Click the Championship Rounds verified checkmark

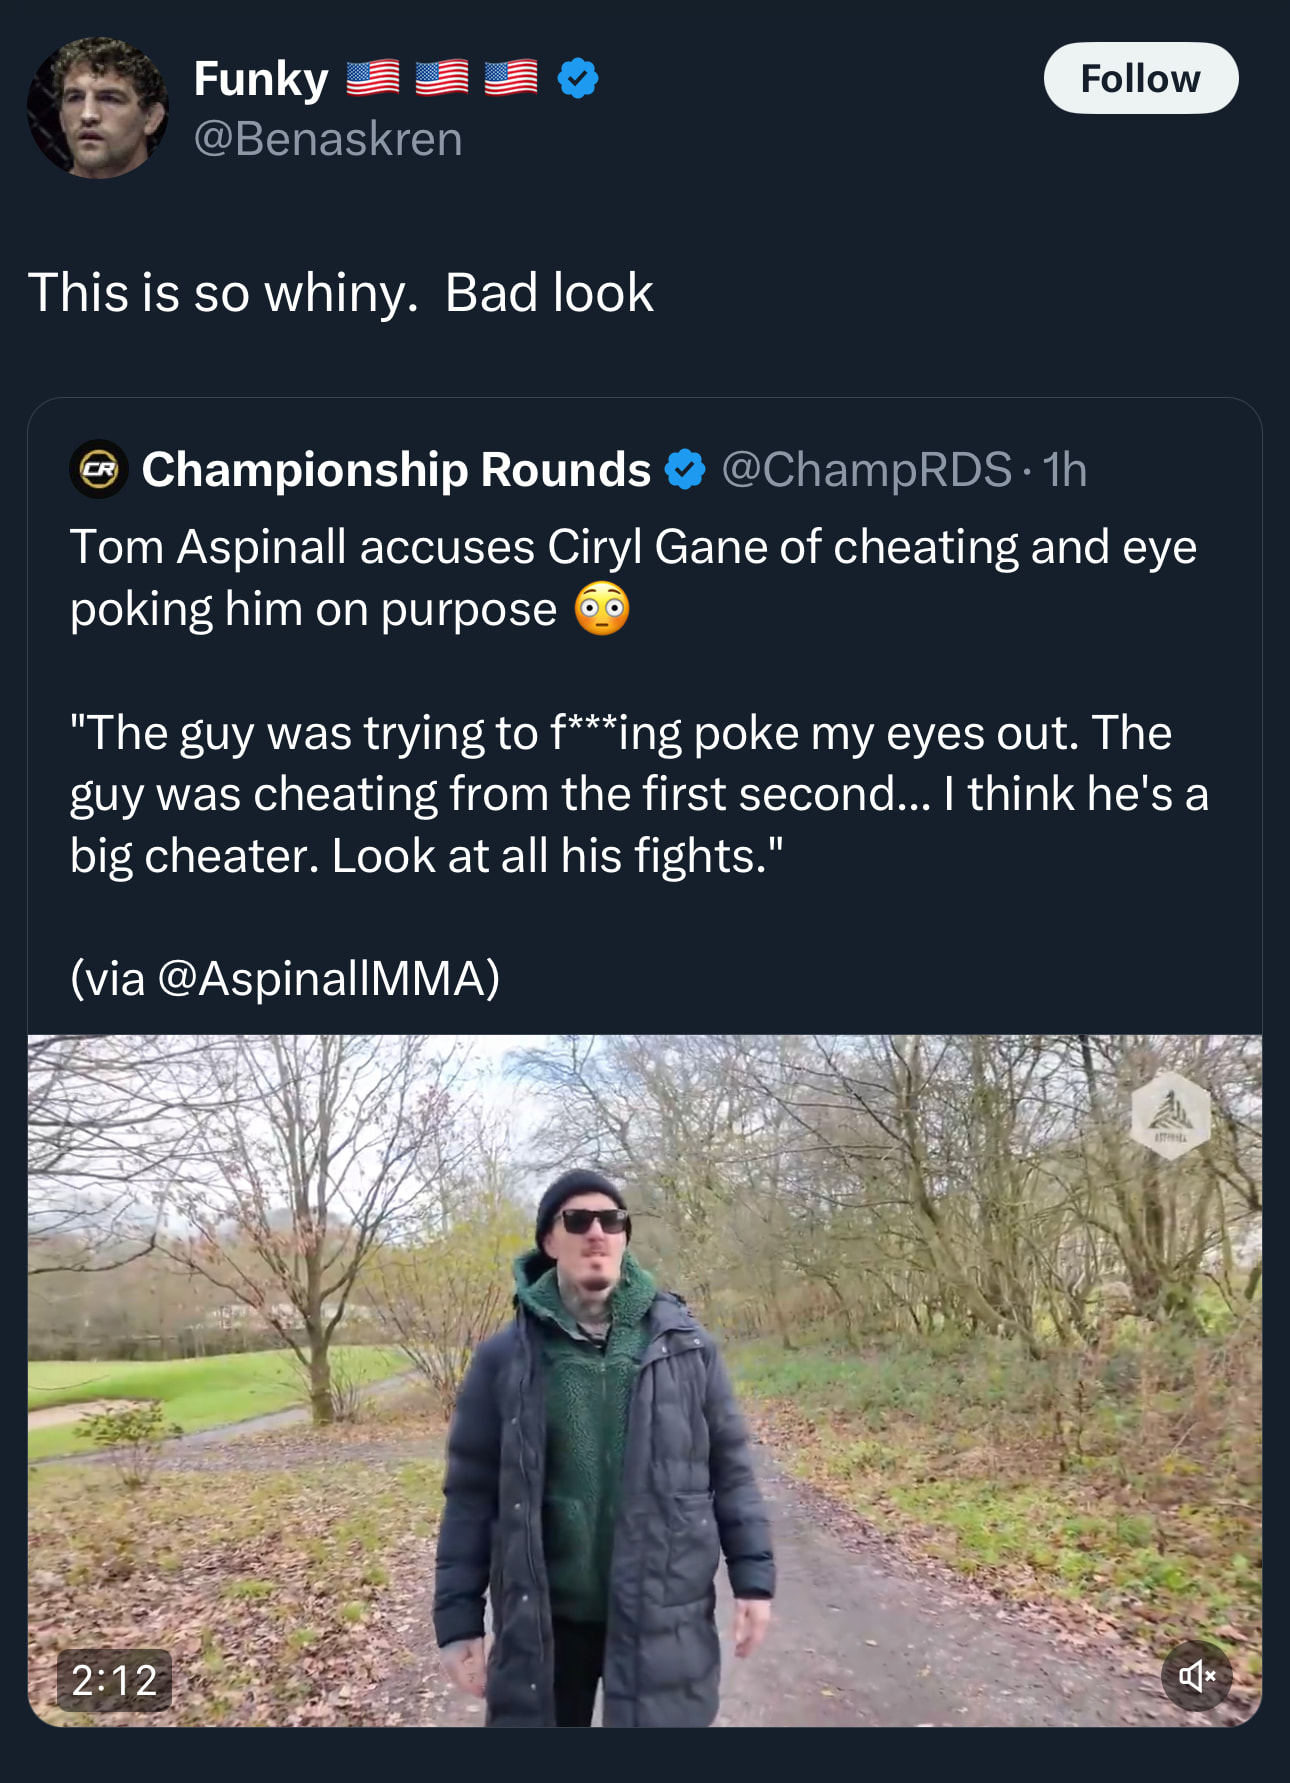click(x=686, y=469)
